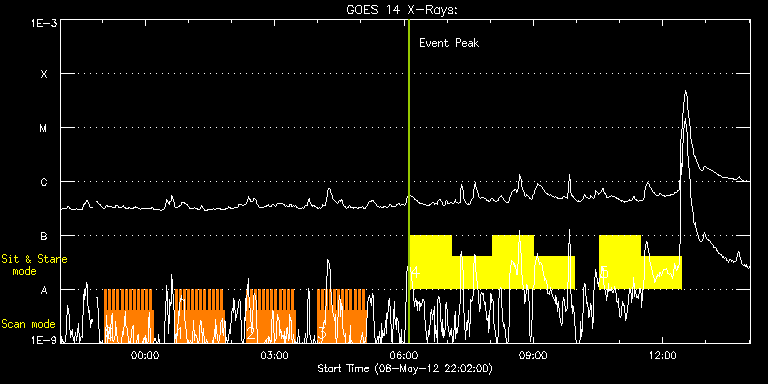Select the Event Peak label text

[449, 43]
